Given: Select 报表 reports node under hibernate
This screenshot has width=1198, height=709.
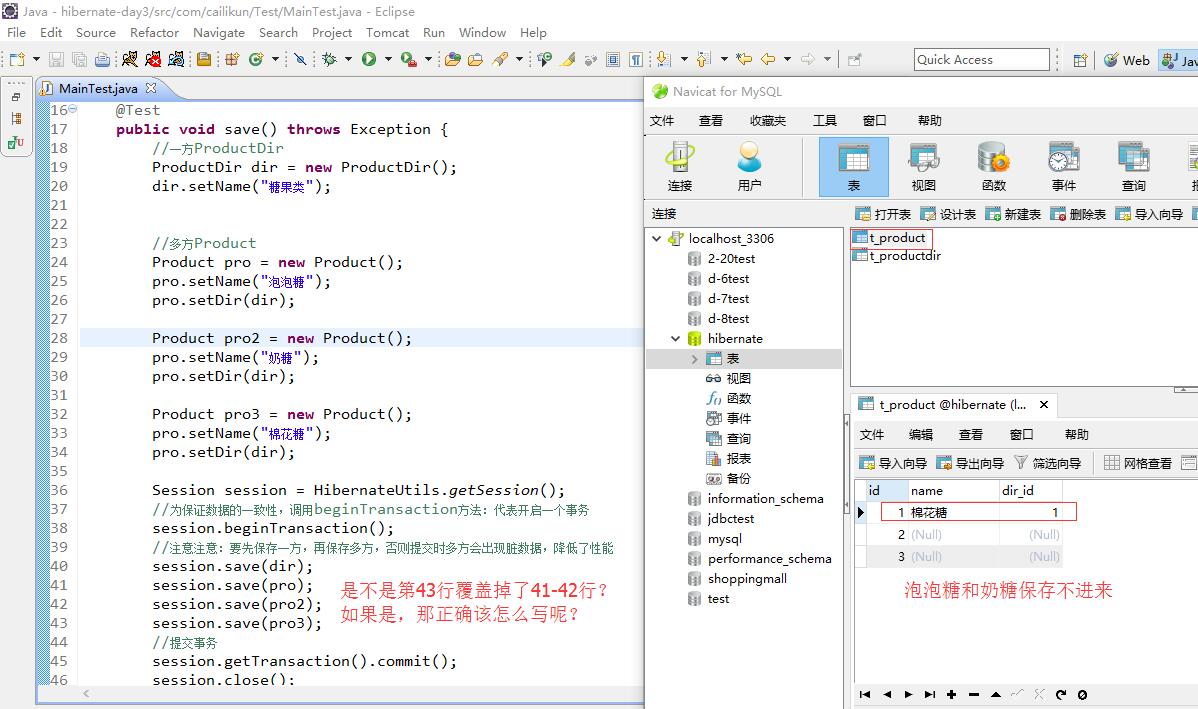Looking at the screenshot, I should 729,458.
